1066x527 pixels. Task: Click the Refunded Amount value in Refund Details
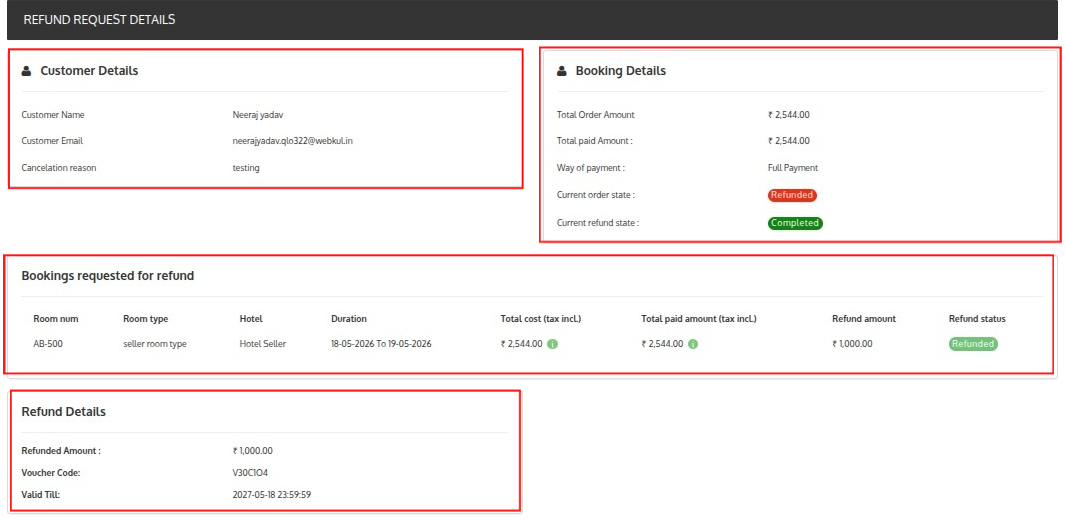pyautogui.click(x=253, y=451)
